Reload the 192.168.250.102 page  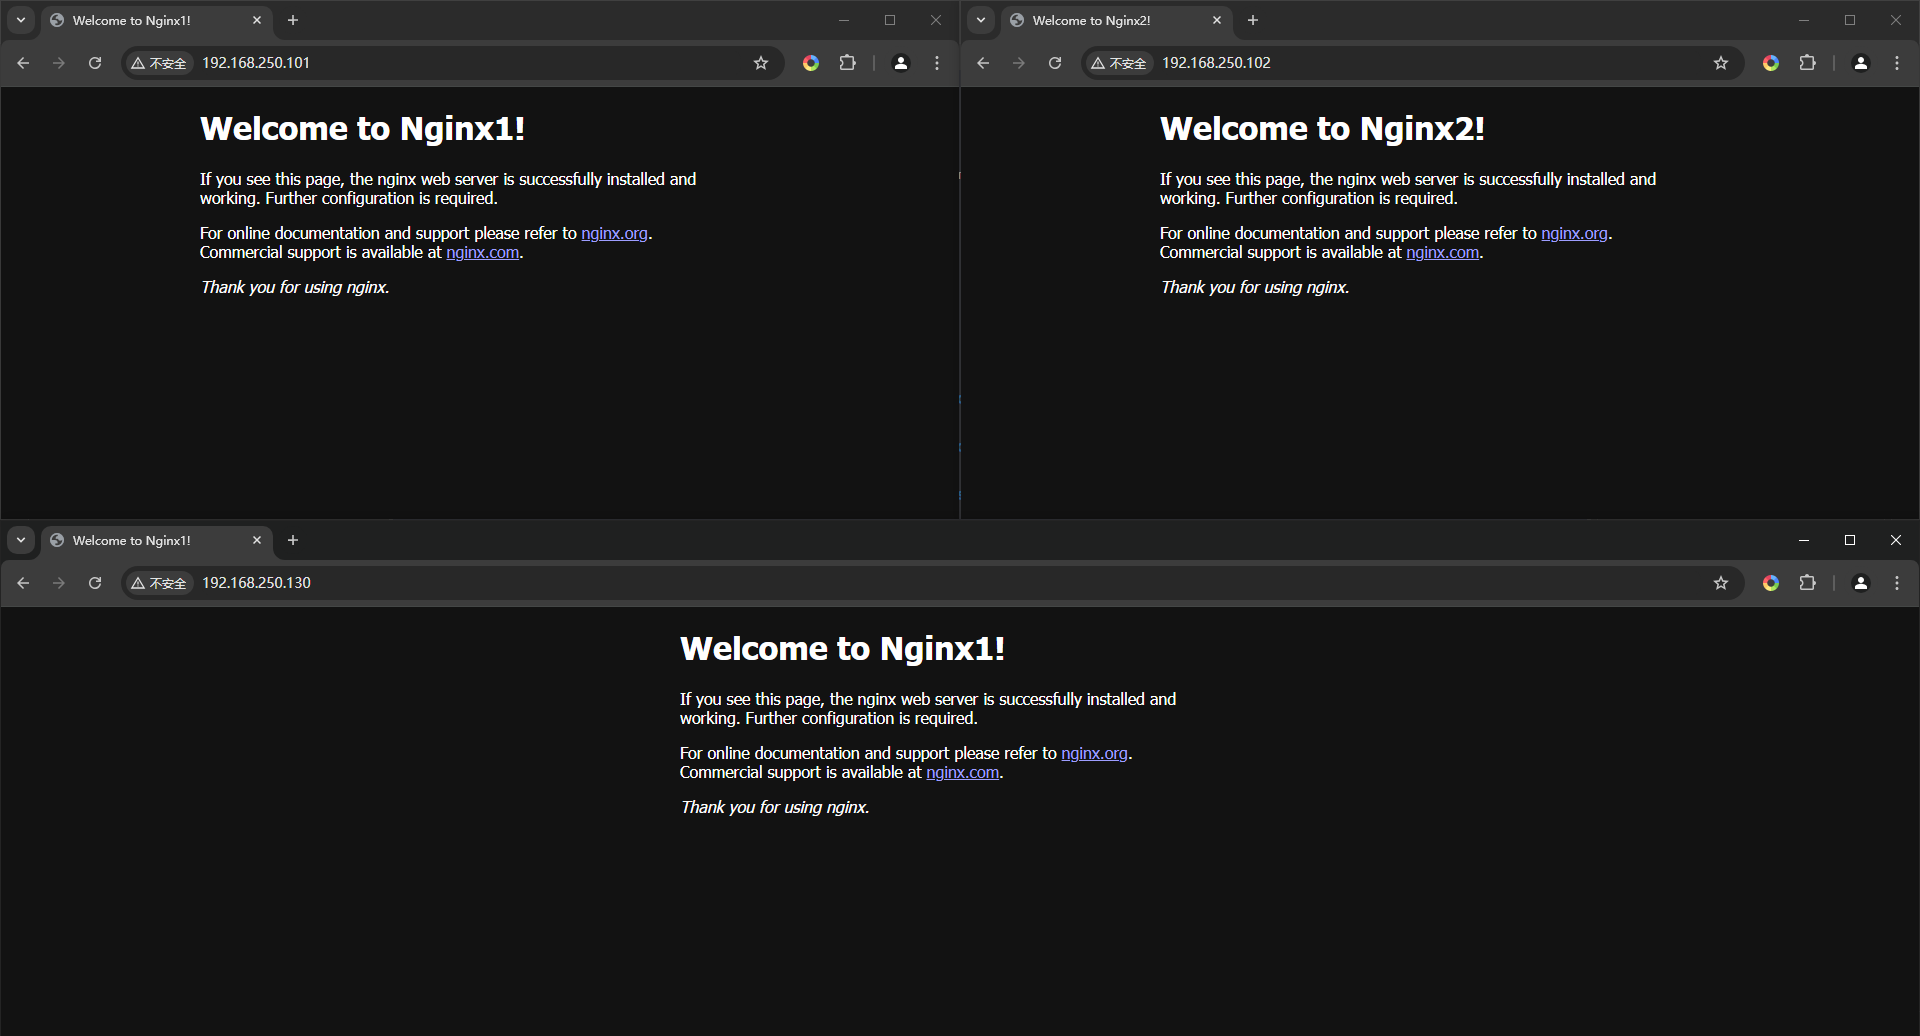point(1055,63)
